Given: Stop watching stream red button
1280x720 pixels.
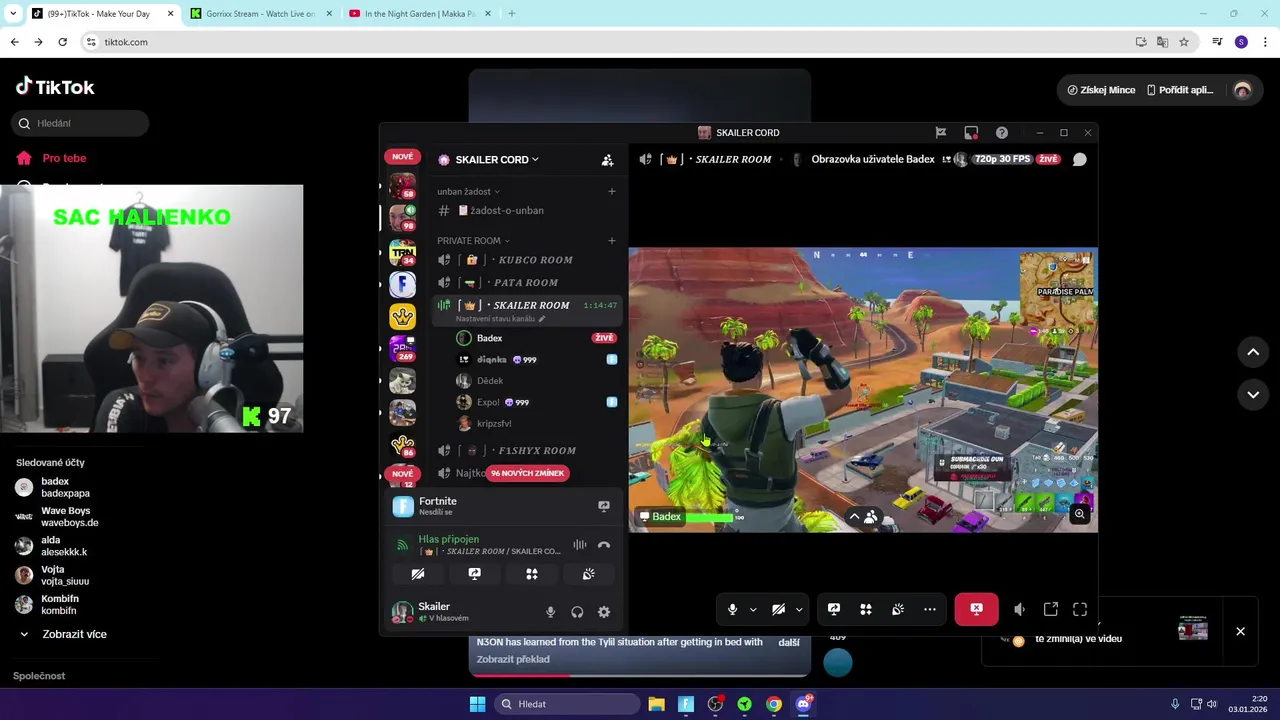Looking at the screenshot, I should 976,609.
